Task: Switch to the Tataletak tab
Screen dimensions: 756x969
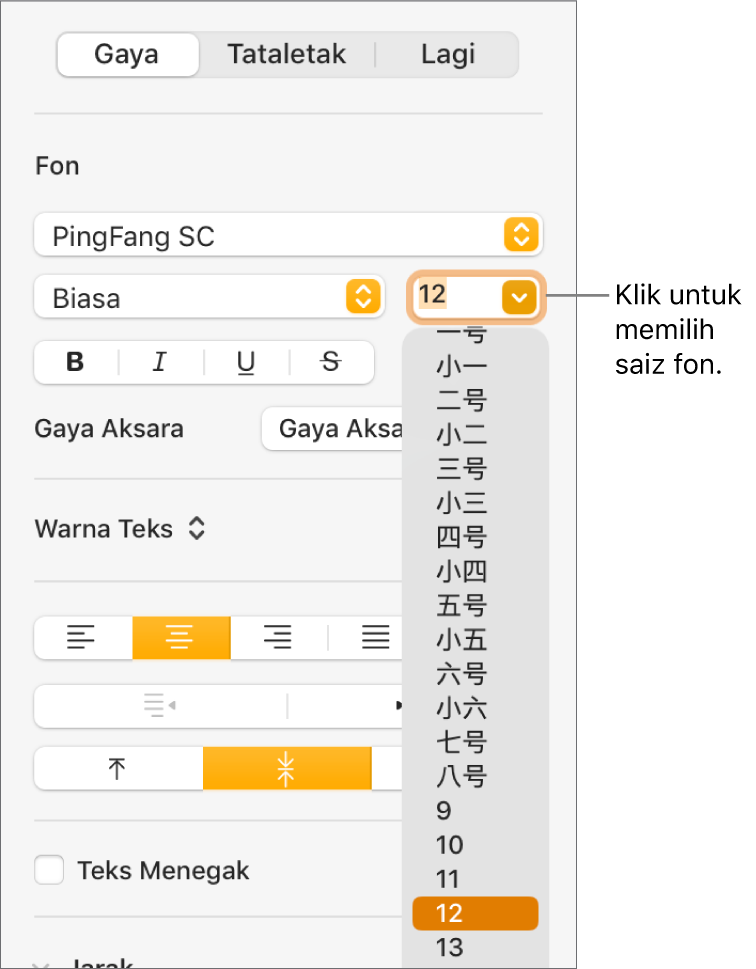Action: 287,54
